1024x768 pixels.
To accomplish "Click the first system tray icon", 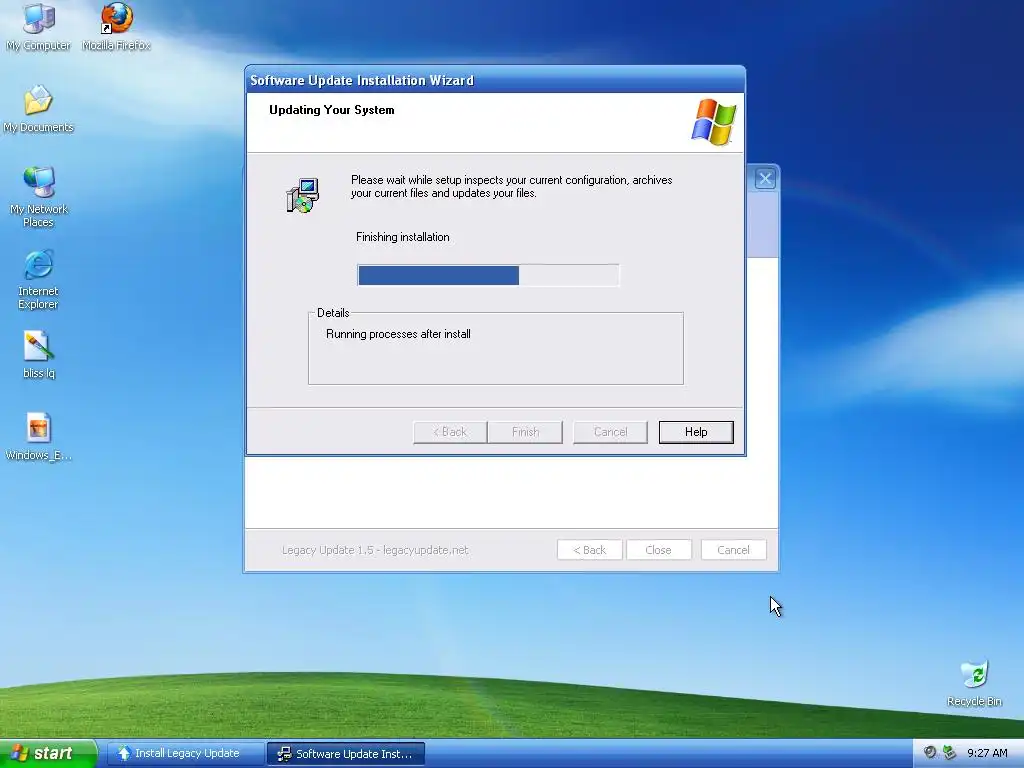I will pyautogui.click(x=930, y=752).
